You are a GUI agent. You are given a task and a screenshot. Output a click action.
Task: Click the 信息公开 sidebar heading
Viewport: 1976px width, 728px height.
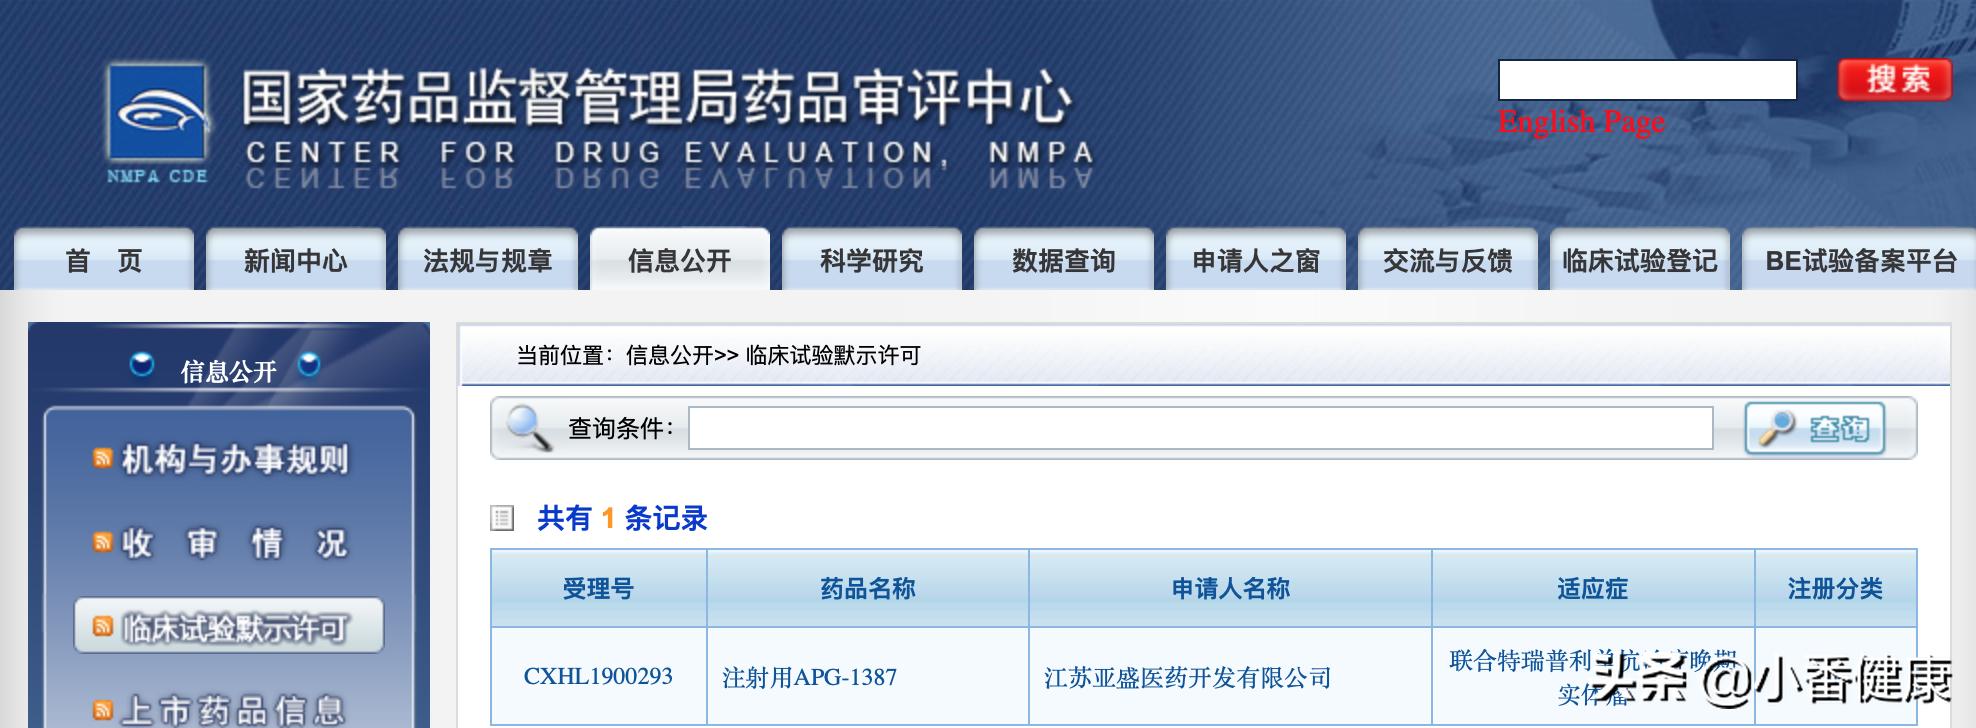click(228, 371)
